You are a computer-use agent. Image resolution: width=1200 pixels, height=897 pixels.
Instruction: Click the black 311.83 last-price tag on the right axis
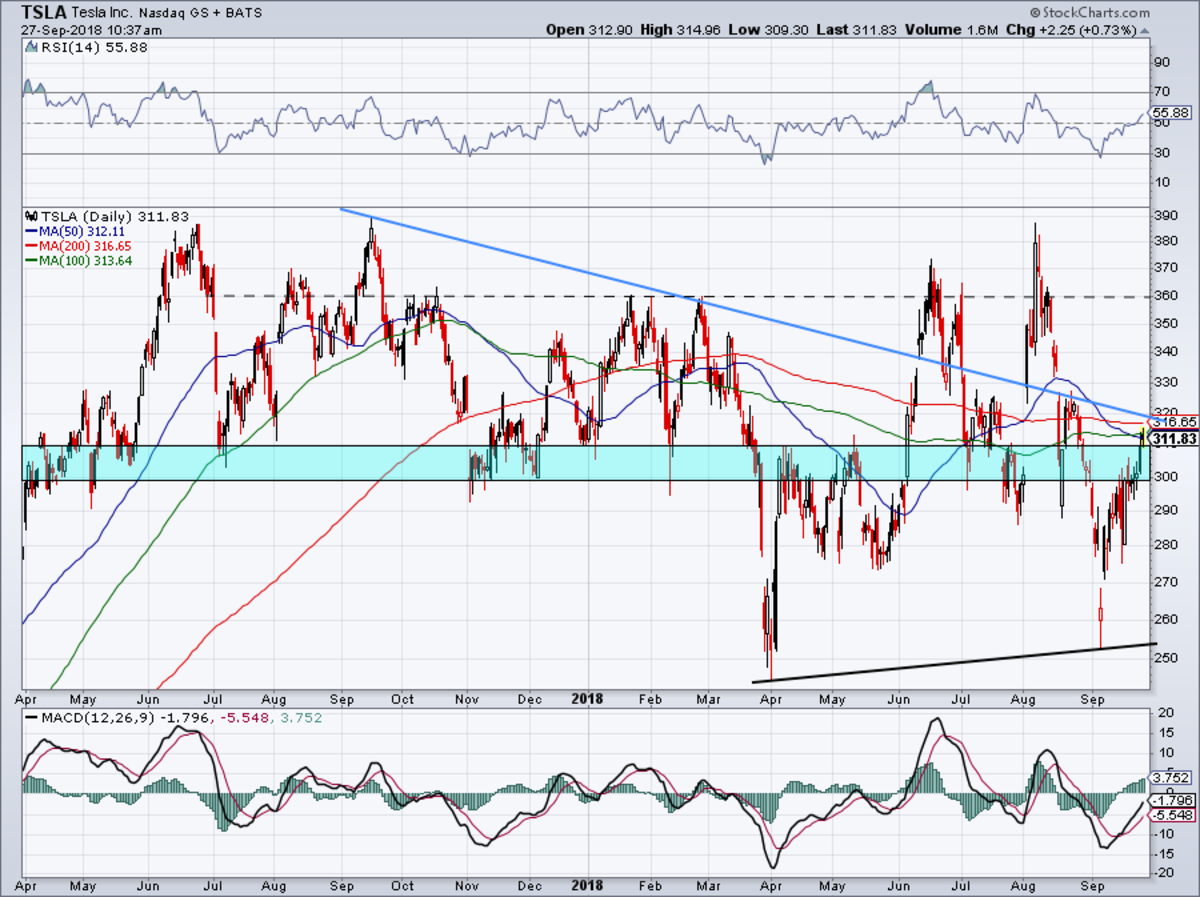click(1173, 438)
